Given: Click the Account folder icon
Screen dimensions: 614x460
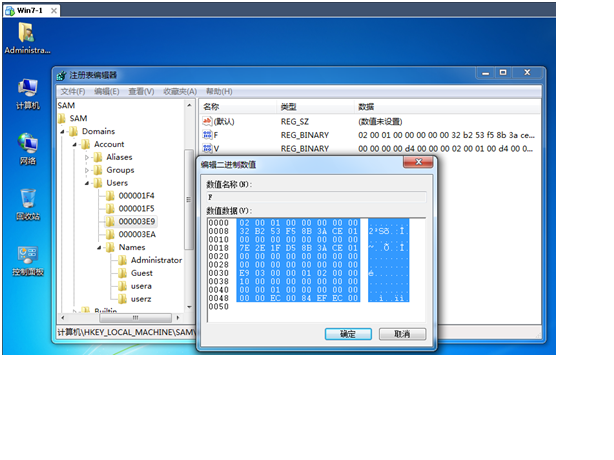Looking at the screenshot, I should tap(85, 144).
